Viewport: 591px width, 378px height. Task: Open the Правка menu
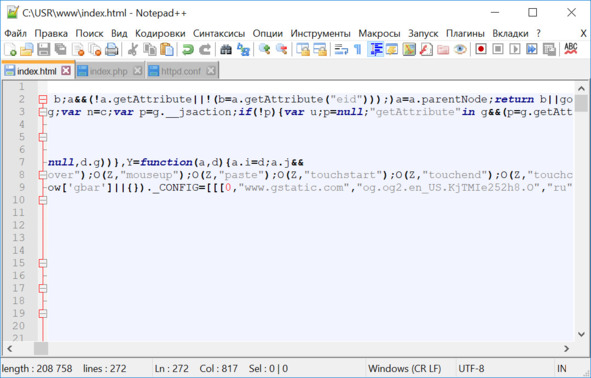[x=51, y=34]
